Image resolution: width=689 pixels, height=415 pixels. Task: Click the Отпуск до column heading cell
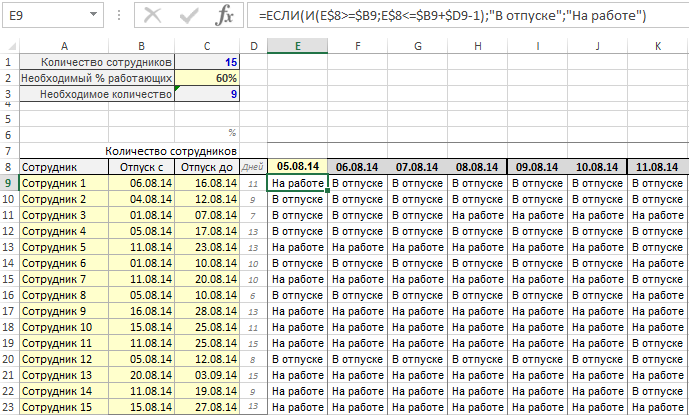[207, 167]
